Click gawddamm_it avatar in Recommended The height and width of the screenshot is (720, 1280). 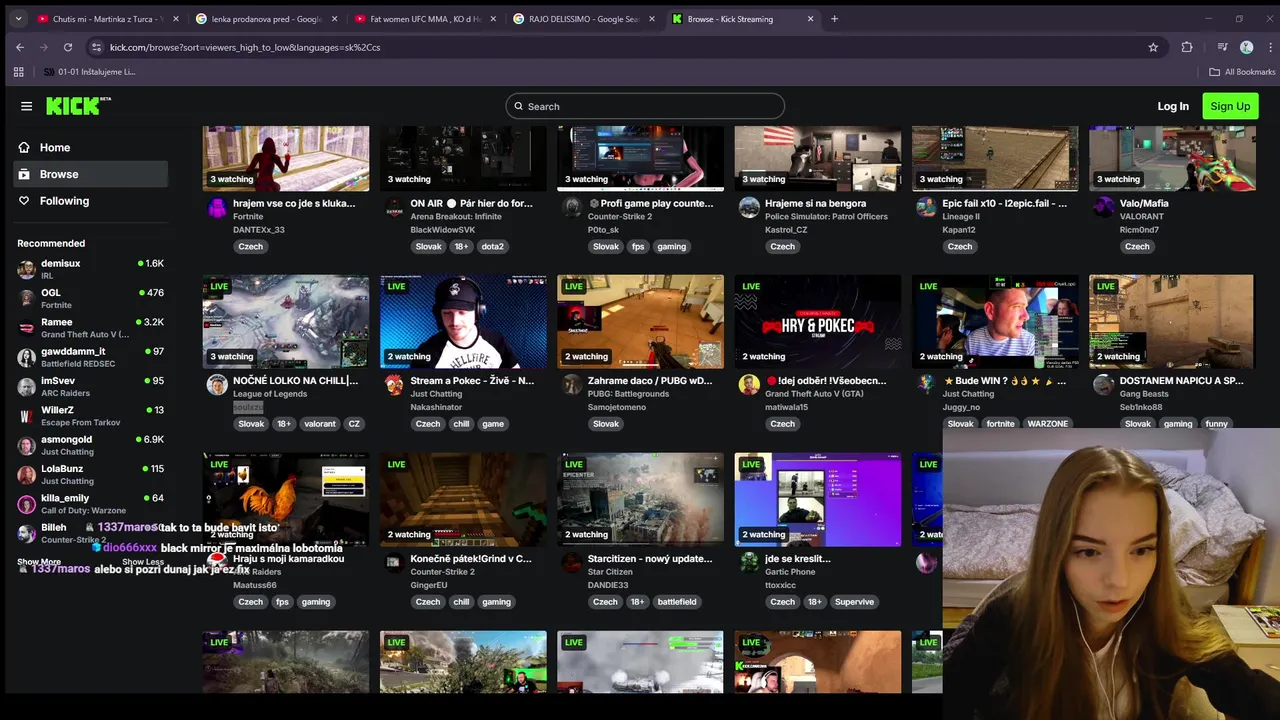click(x=27, y=357)
